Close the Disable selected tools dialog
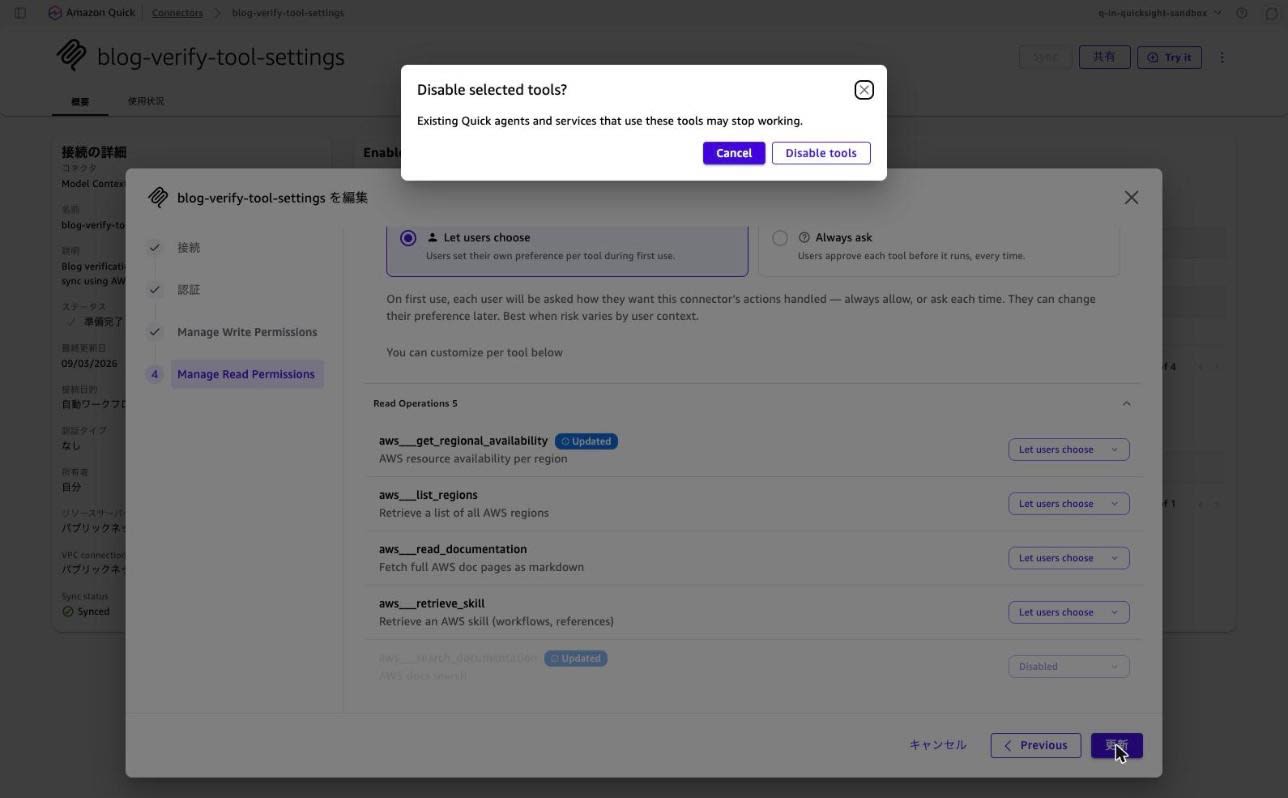 [864, 90]
